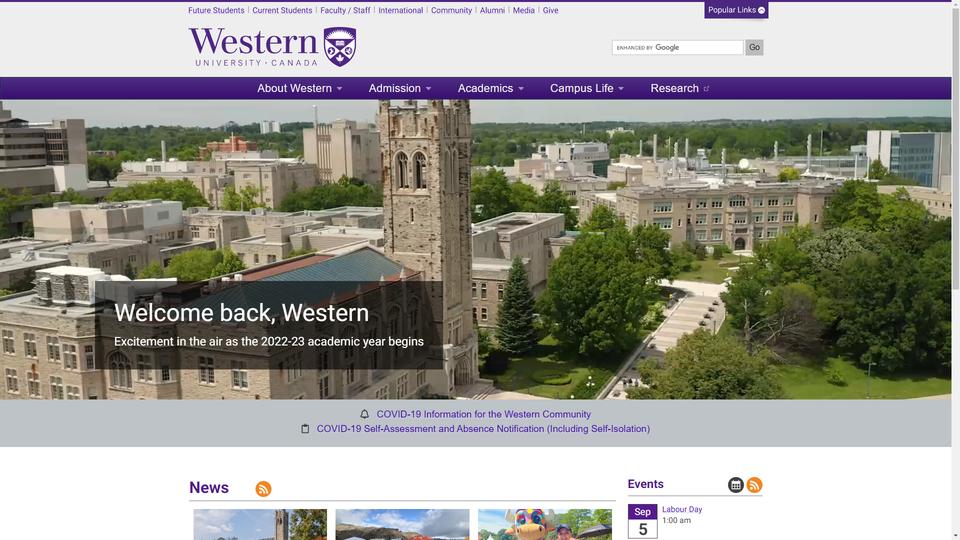Focus the Google search input field

[x=677, y=47]
